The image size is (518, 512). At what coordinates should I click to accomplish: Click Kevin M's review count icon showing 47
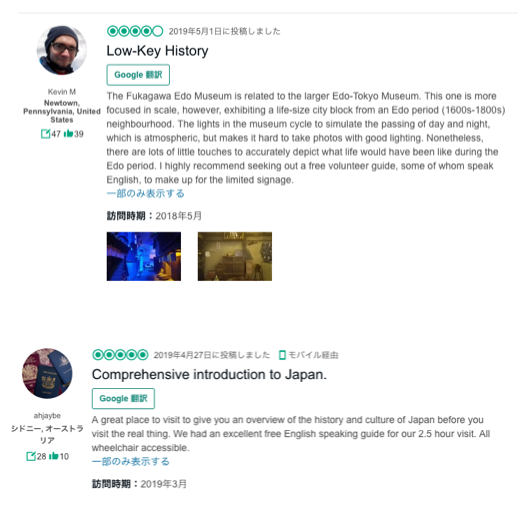[x=45, y=134]
